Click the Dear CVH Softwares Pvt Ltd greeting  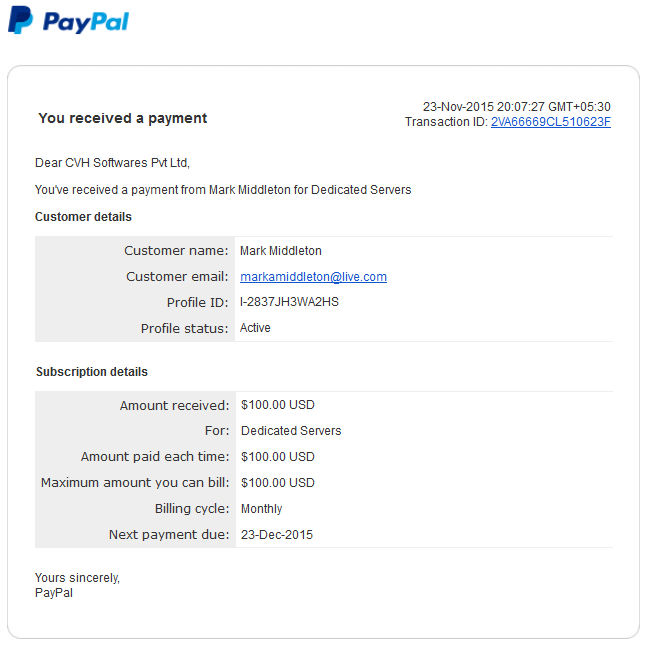(x=112, y=162)
